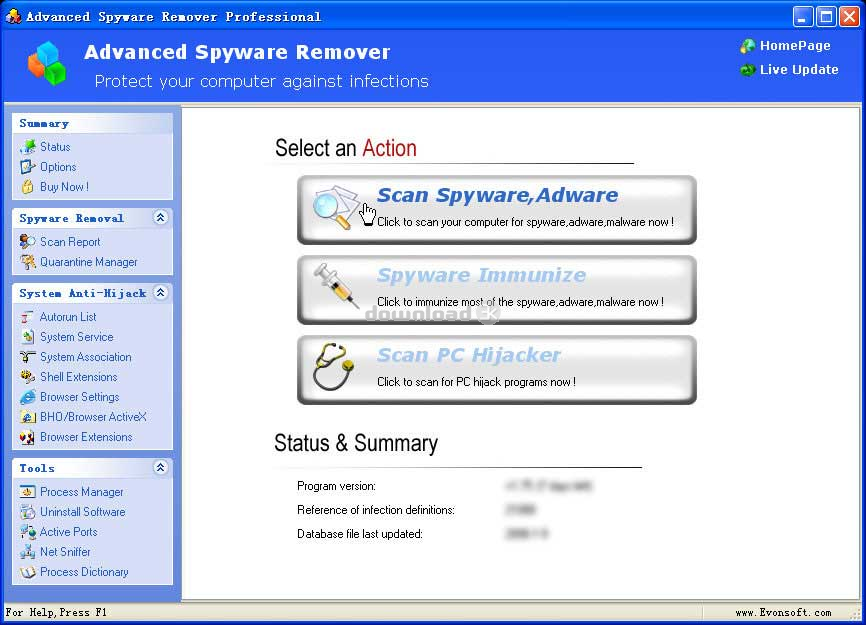The height and width of the screenshot is (625, 866).
Task: Click the Live Update green icon
Action: pos(748,70)
